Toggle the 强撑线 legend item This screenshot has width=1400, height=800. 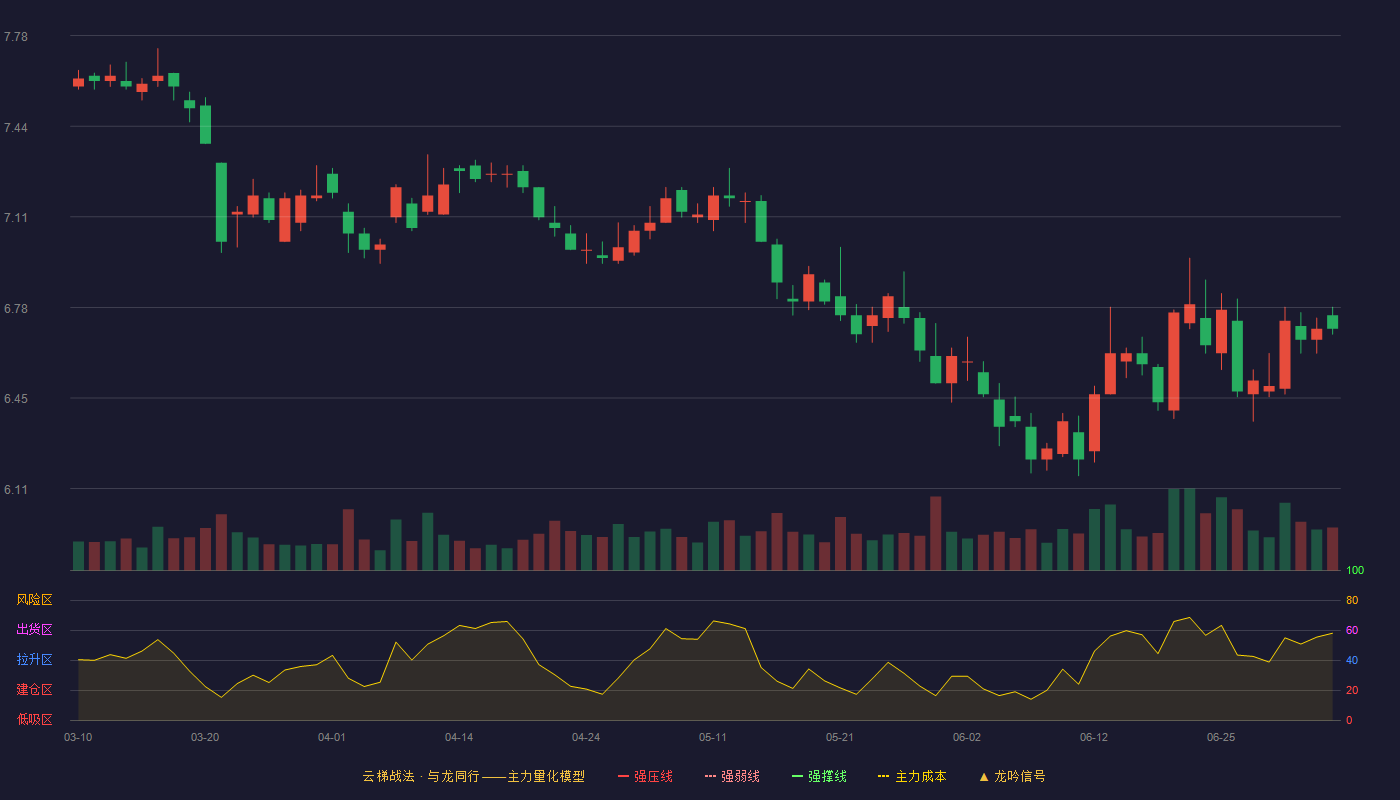point(819,776)
